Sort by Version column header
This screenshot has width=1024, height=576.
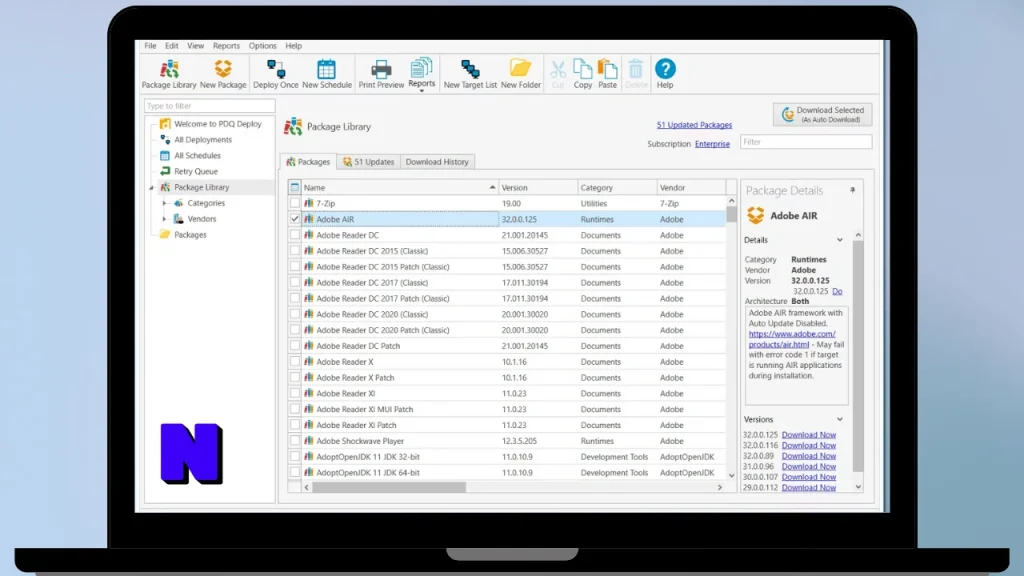(538, 187)
